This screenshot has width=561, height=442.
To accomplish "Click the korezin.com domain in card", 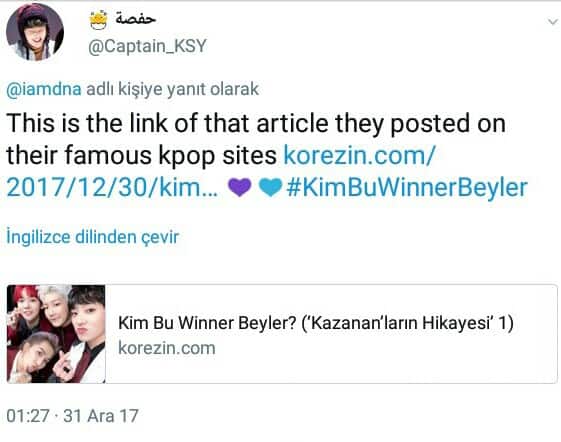I will point(167,348).
